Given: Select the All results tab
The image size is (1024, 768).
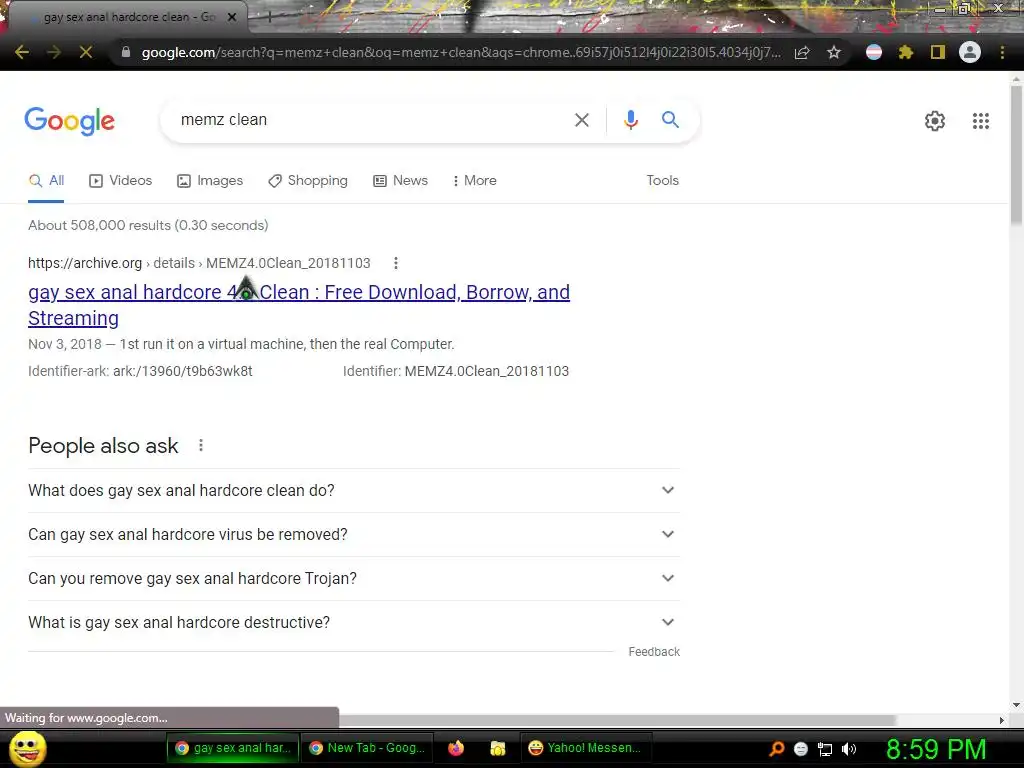Looking at the screenshot, I should pyautogui.click(x=46, y=180).
